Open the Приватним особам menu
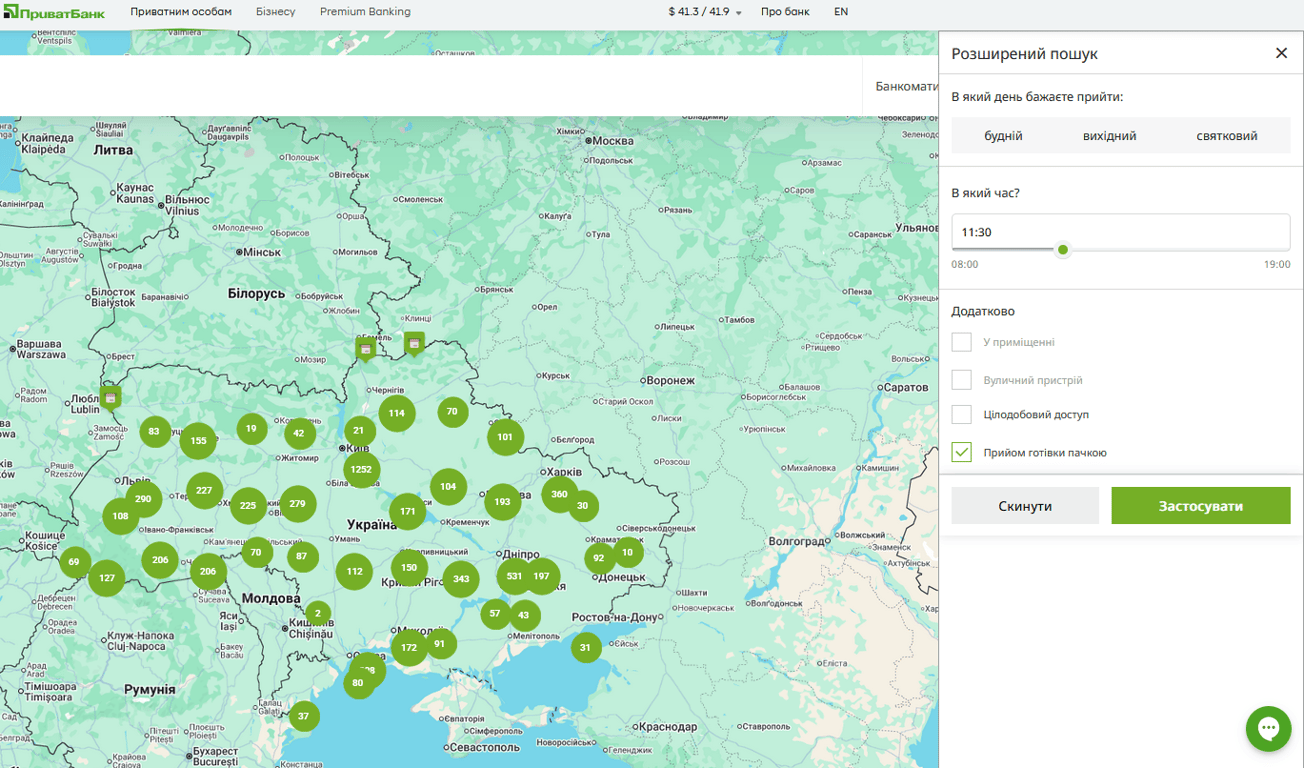1304x768 pixels. click(x=181, y=12)
